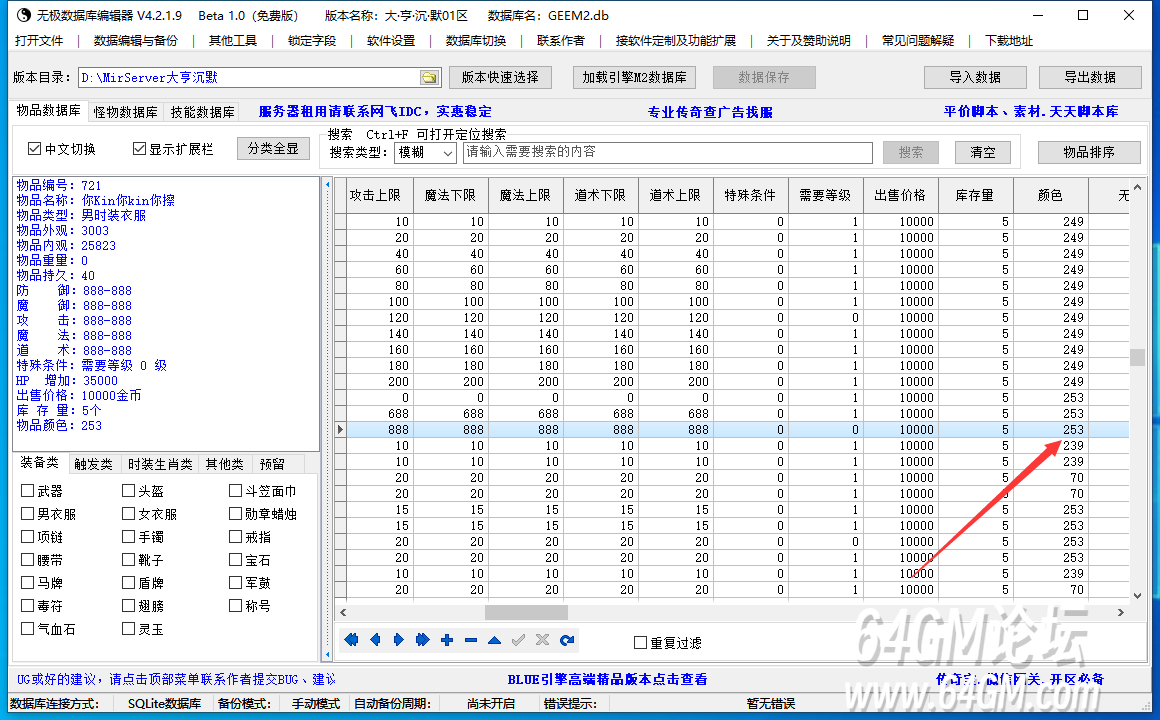
Task: Check the 气血石 category box
Action: (x=28, y=628)
